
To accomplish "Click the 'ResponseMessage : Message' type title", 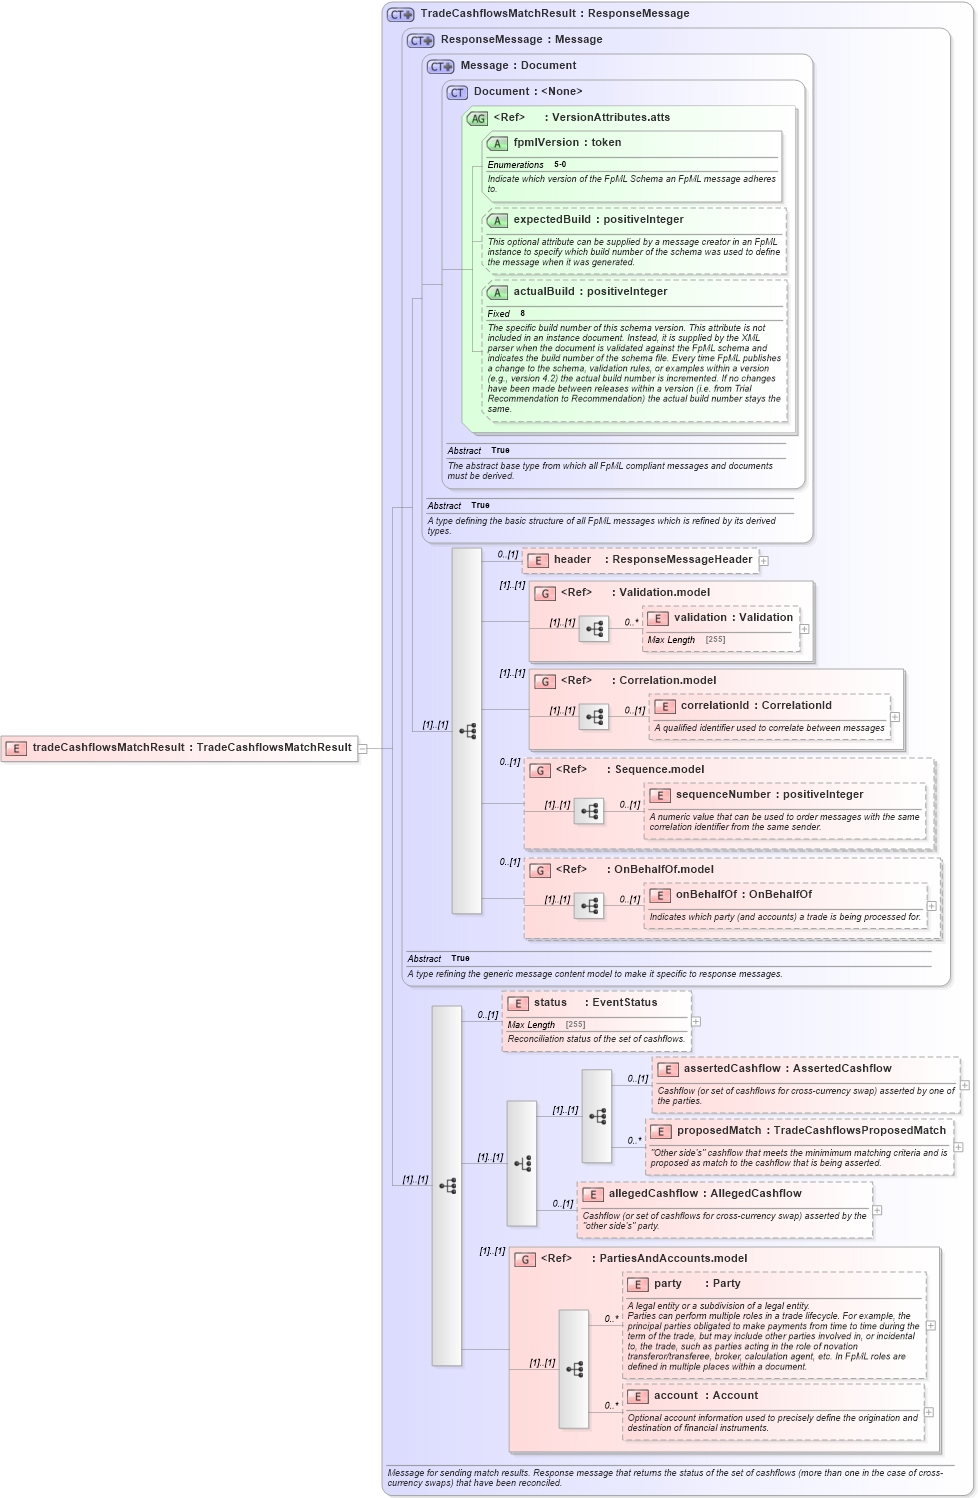I will coord(522,40).
